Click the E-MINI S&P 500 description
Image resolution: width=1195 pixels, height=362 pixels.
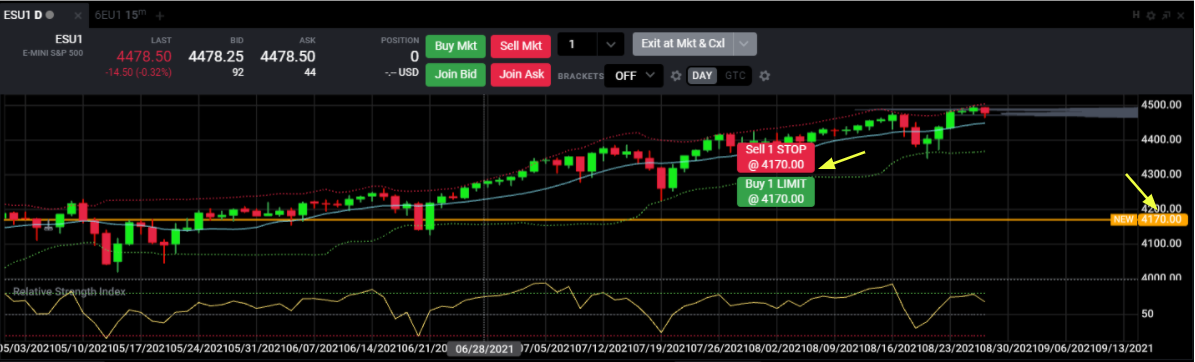pos(53,53)
